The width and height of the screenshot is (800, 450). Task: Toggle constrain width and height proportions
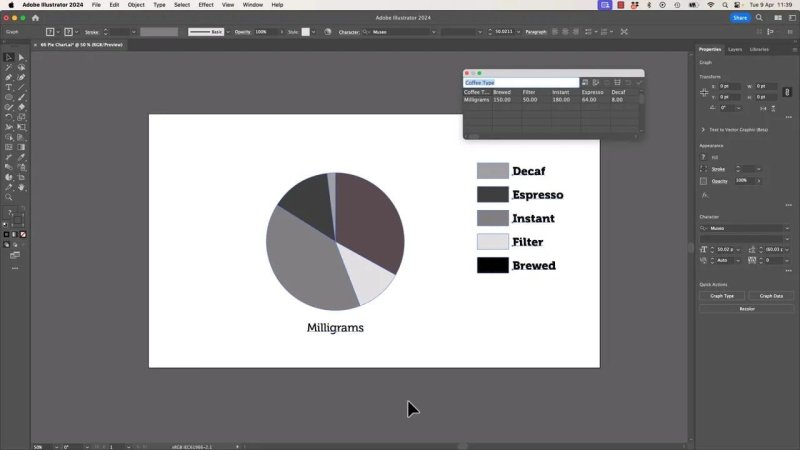pyautogui.click(x=787, y=92)
